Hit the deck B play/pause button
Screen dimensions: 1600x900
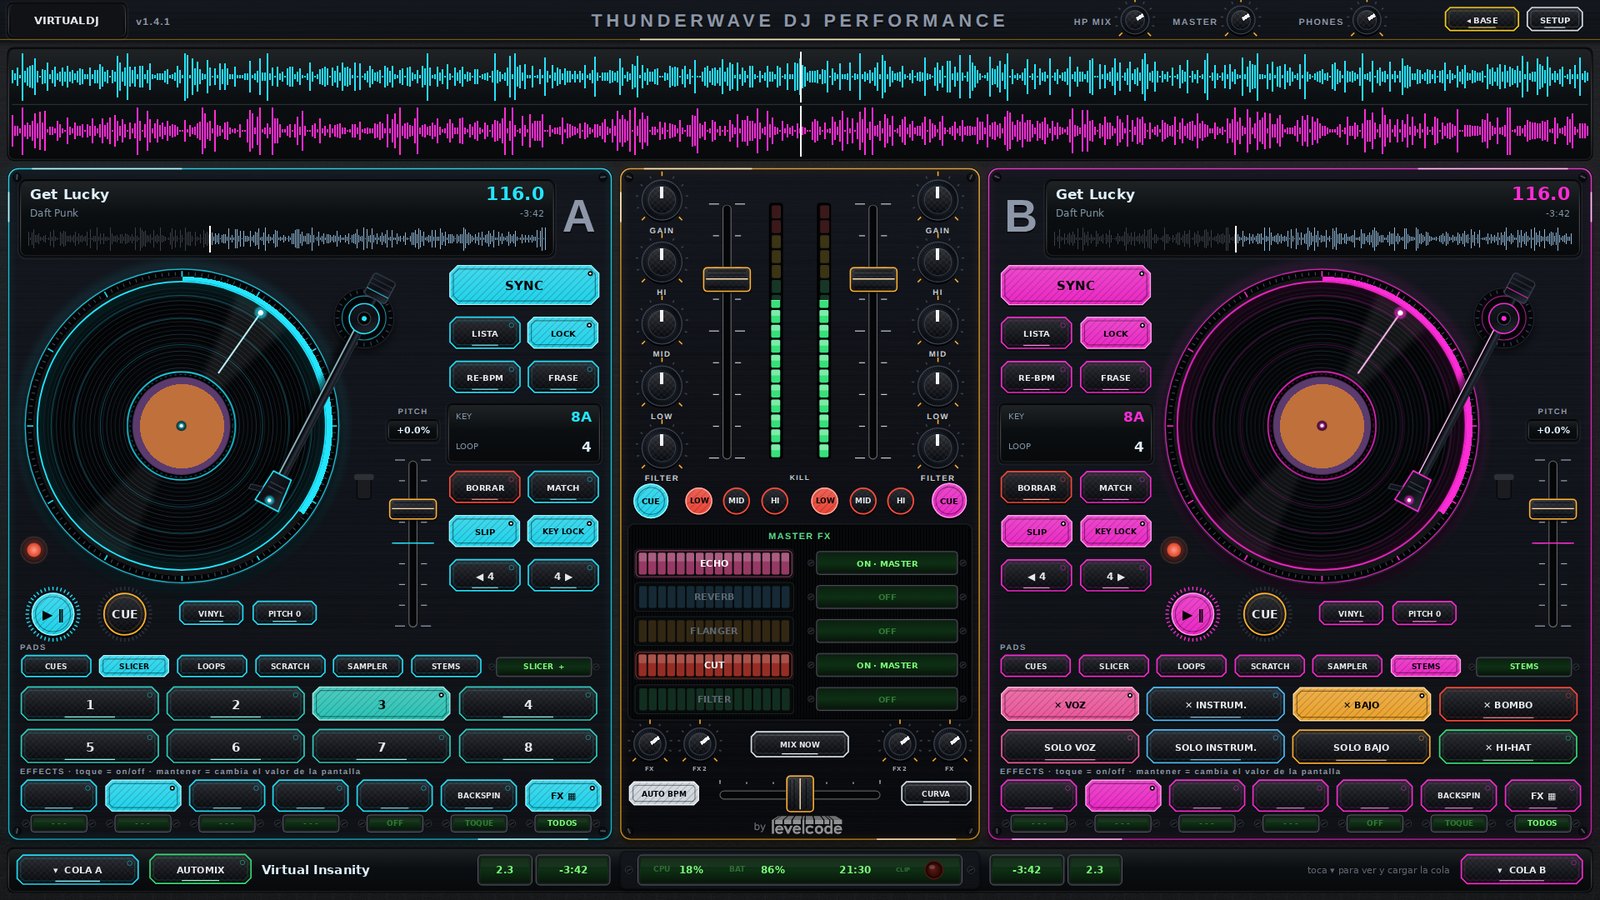pos(1192,614)
